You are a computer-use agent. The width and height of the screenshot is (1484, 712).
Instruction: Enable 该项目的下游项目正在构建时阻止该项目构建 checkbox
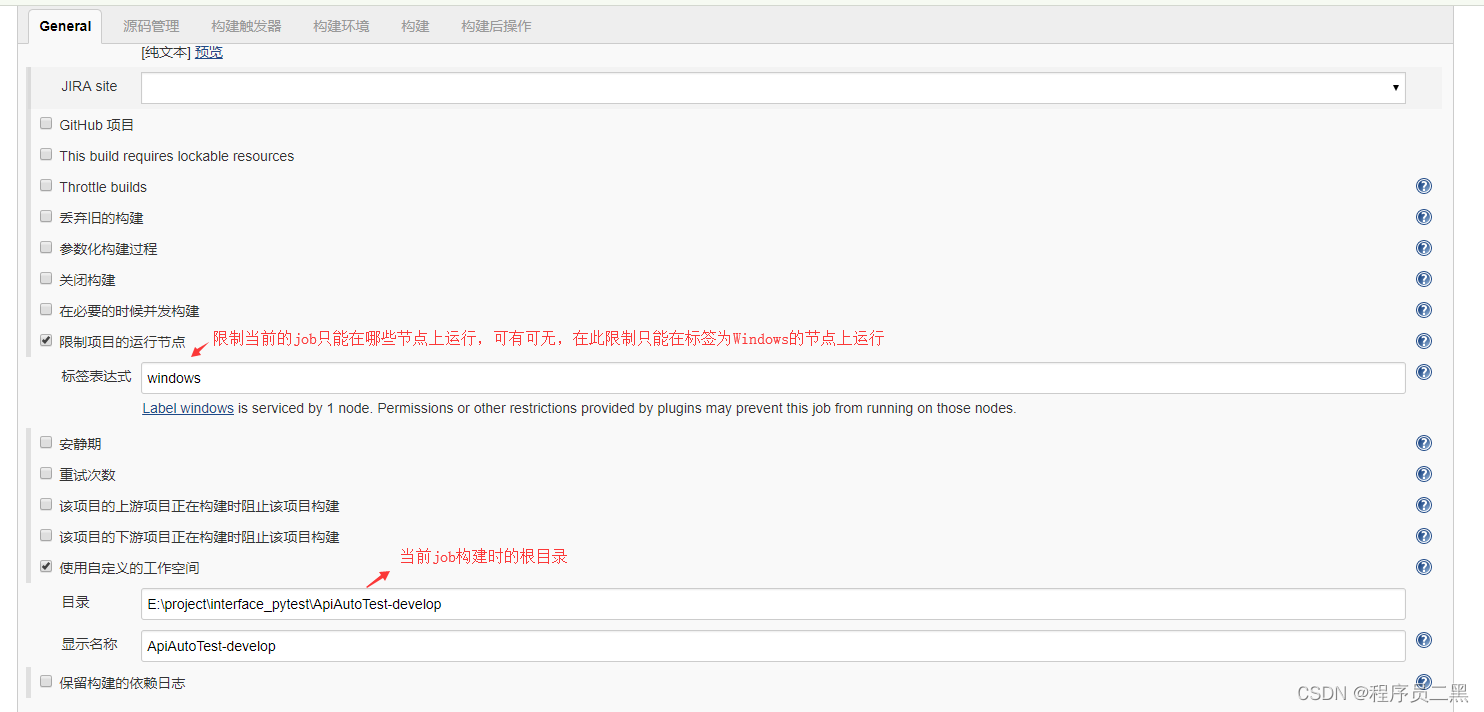(46, 536)
